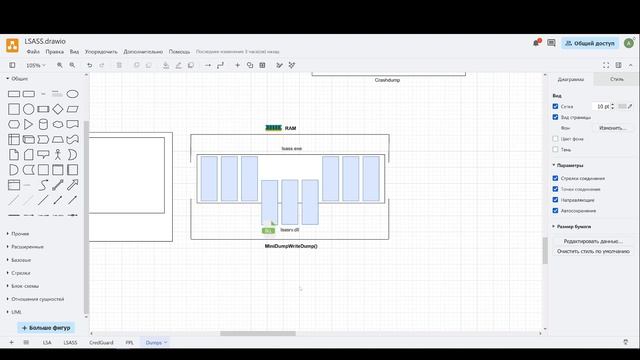Pick the callout speech bubble shape
This screenshot has width=640, height=360.
43,154
